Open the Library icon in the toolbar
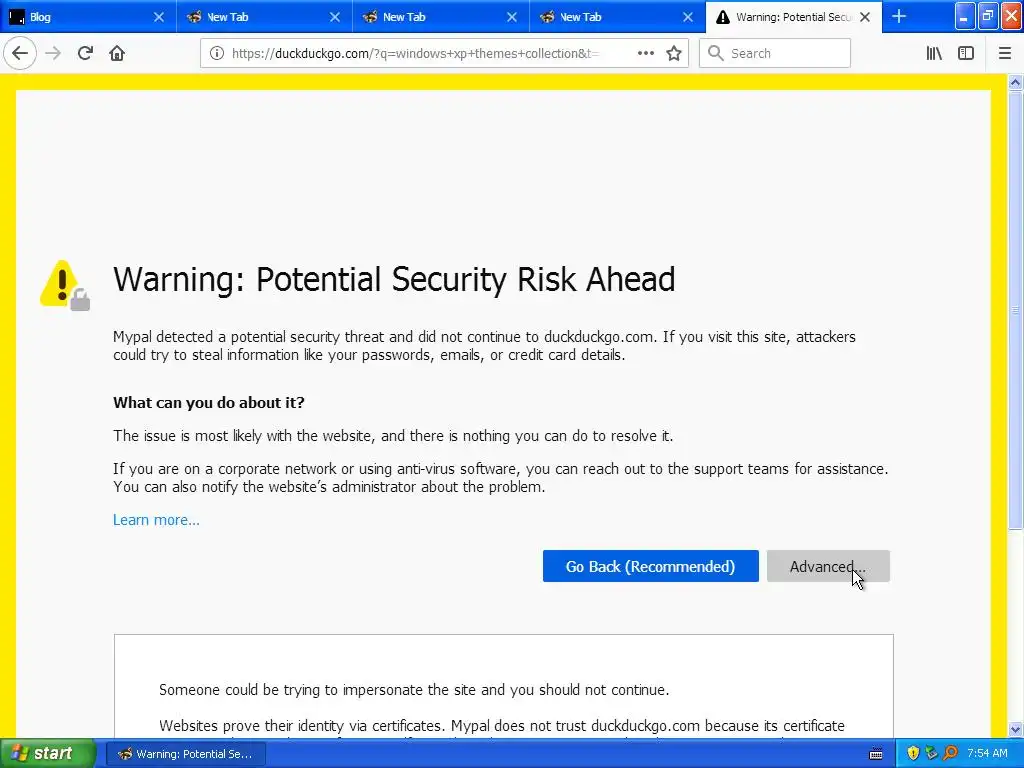The image size is (1024, 768). pyautogui.click(x=934, y=53)
